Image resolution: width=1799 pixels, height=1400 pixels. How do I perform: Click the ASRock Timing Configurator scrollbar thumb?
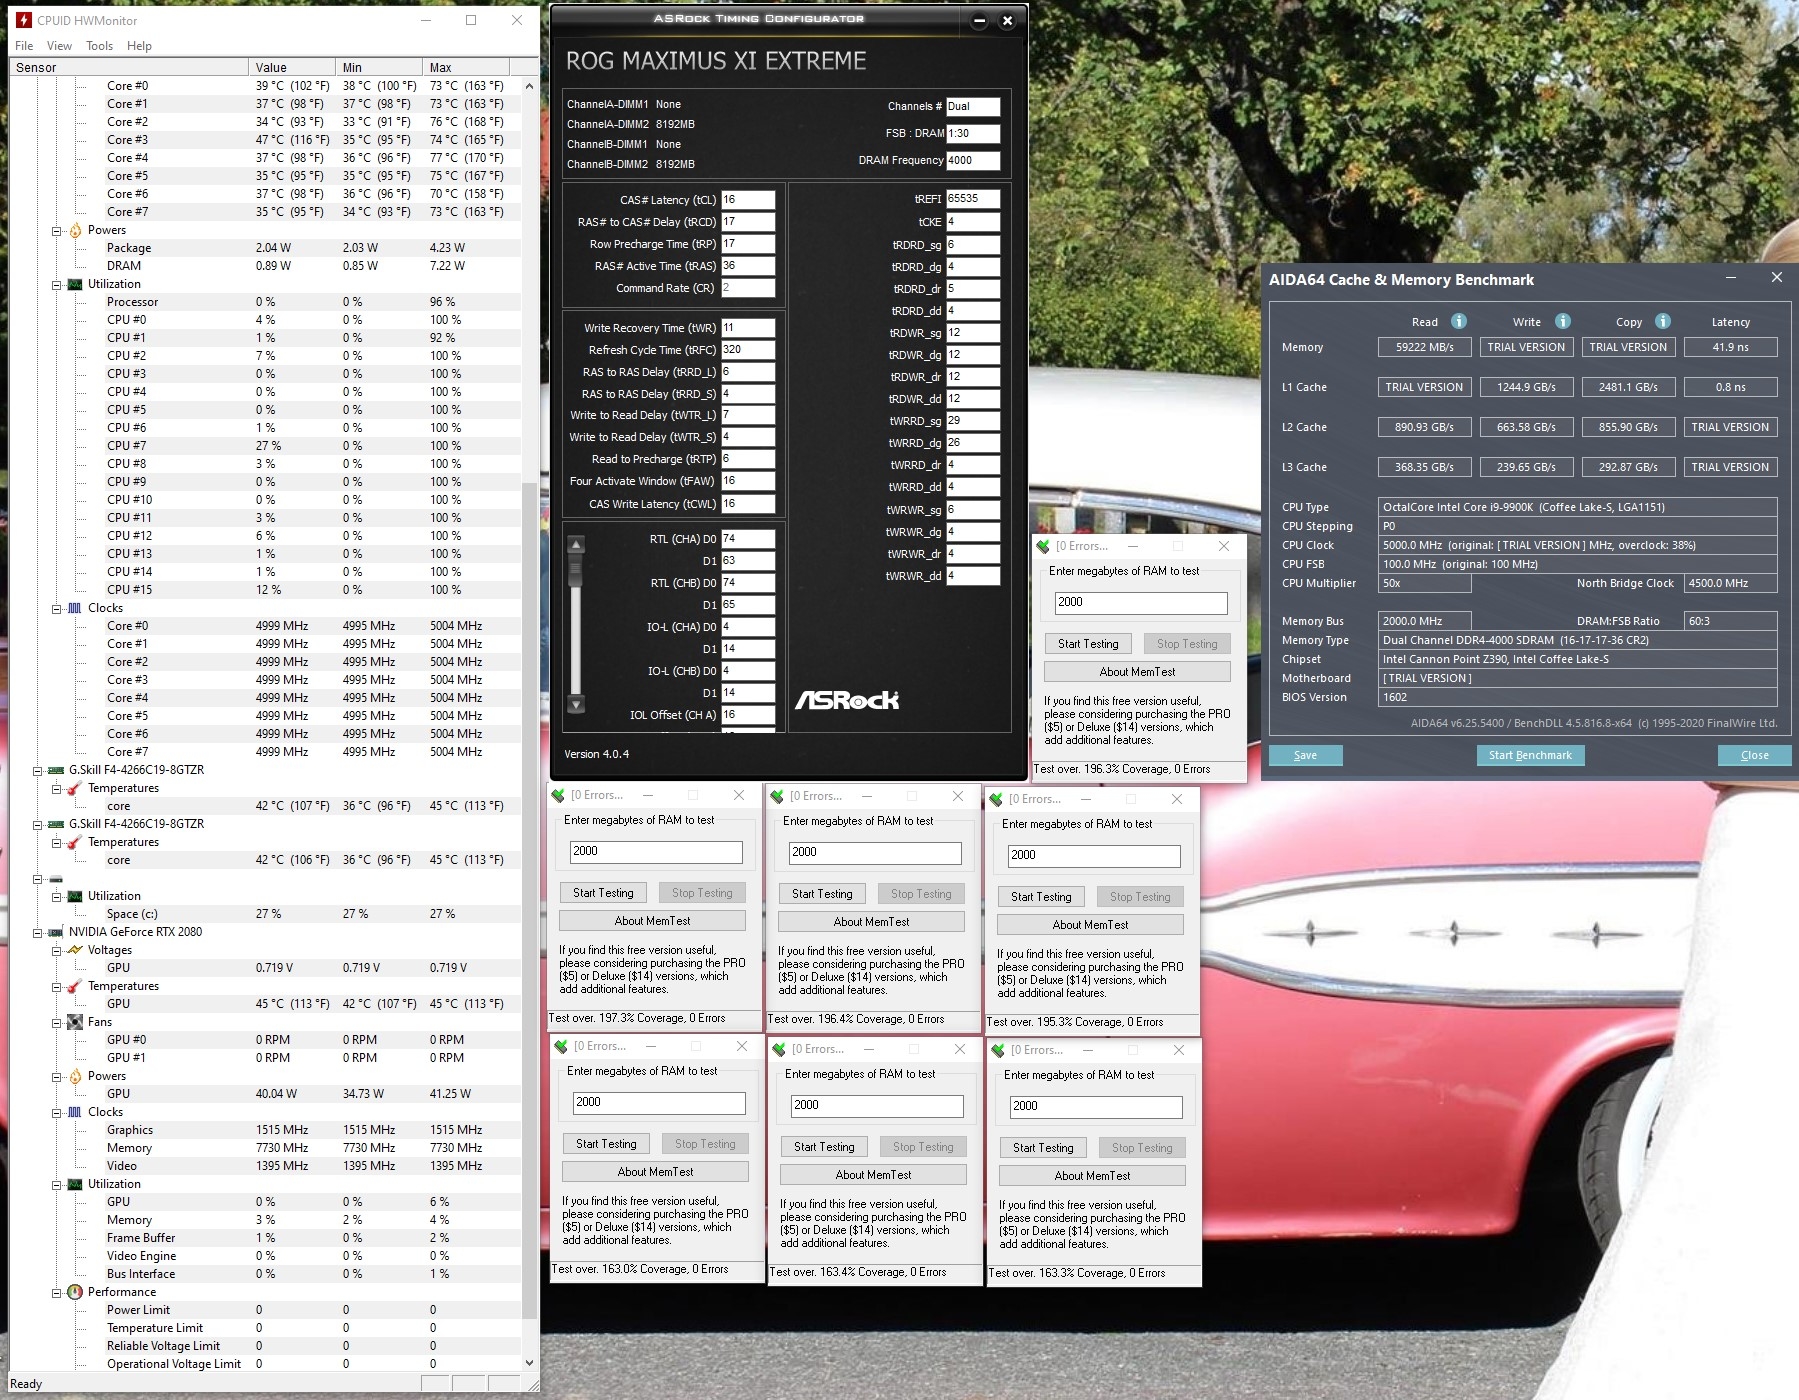tap(575, 571)
